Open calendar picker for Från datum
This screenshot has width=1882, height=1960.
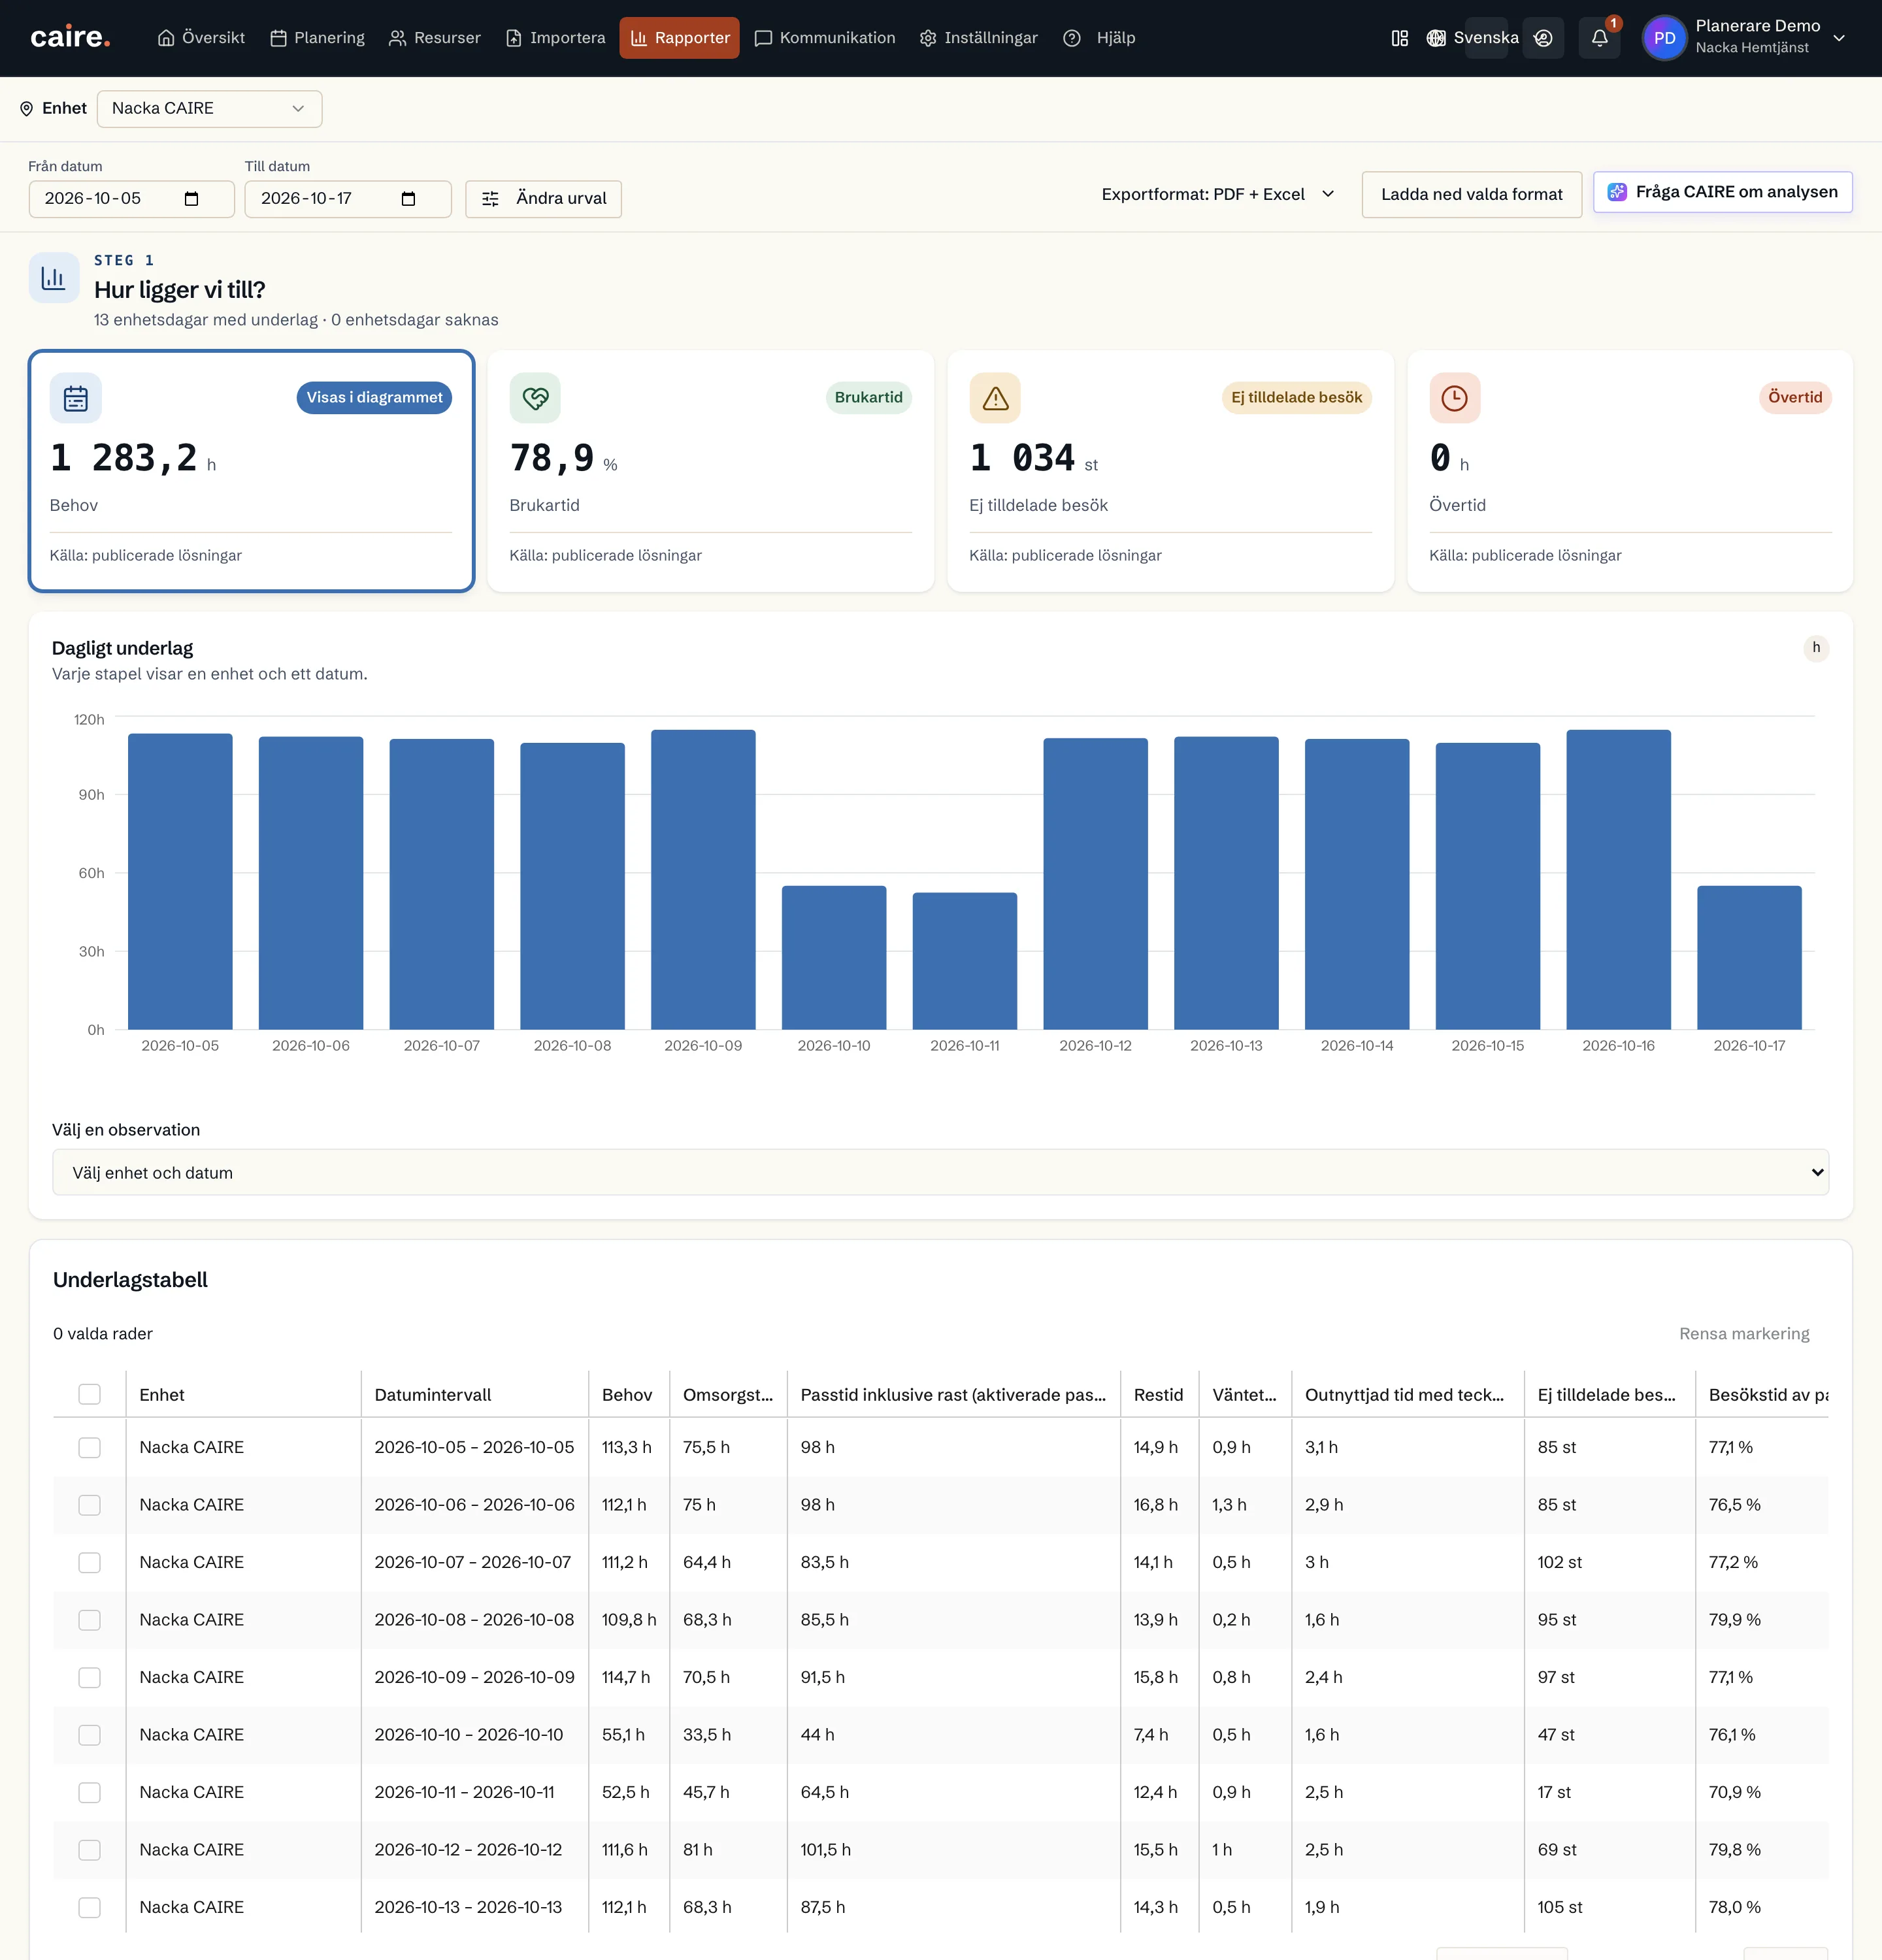coord(191,199)
